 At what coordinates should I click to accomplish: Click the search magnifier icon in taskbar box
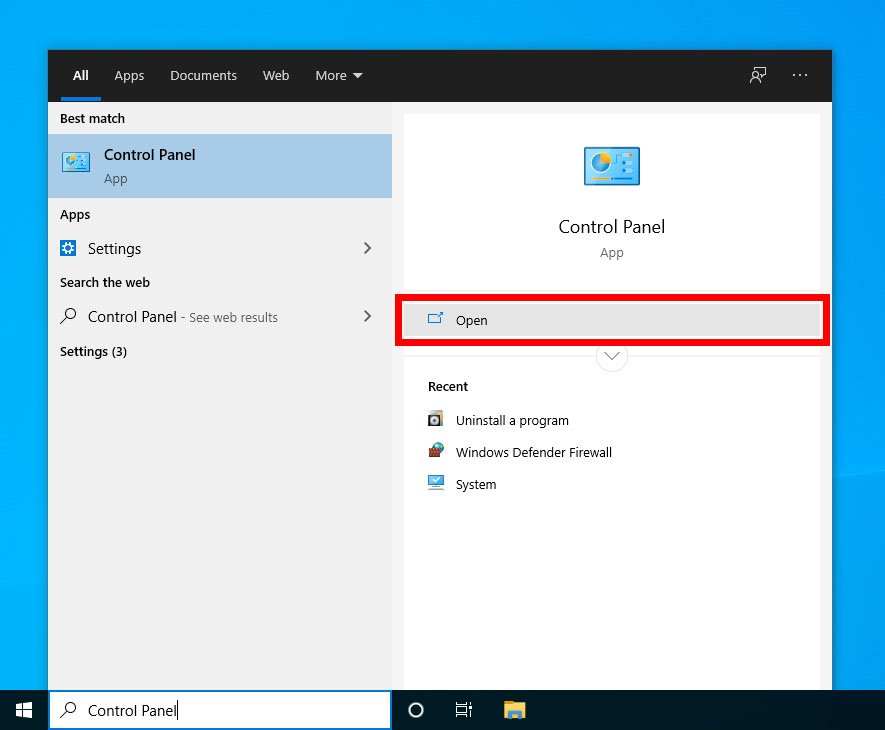tap(68, 709)
